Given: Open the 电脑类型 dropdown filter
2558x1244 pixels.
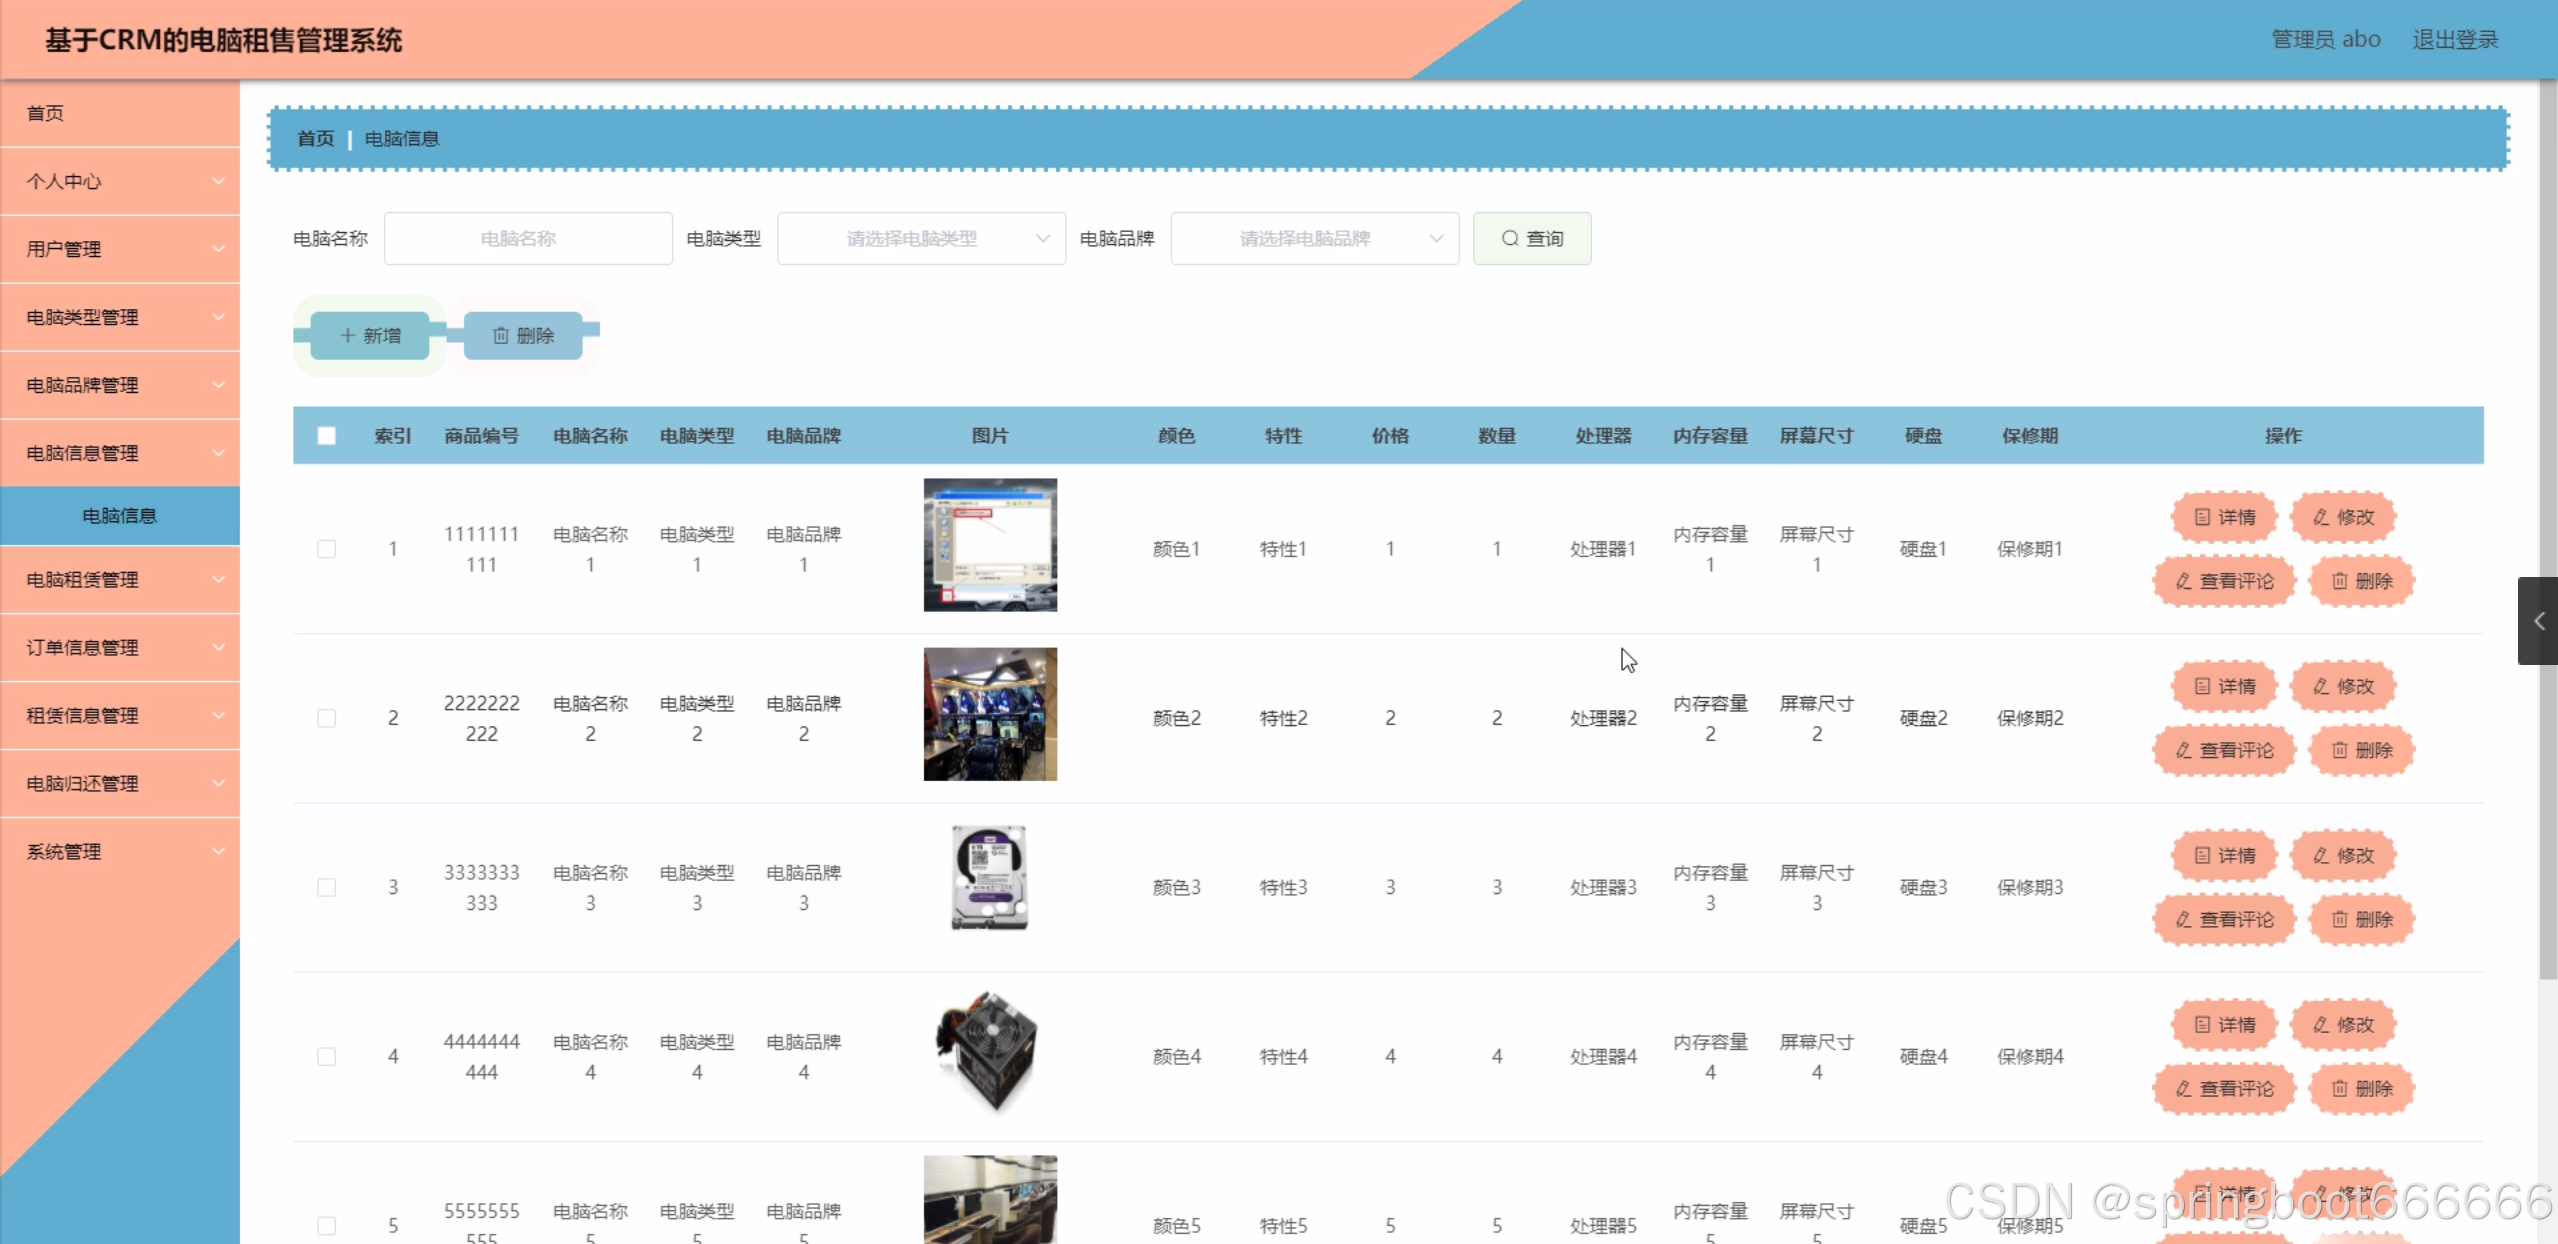Looking at the screenshot, I should (920, 238).
